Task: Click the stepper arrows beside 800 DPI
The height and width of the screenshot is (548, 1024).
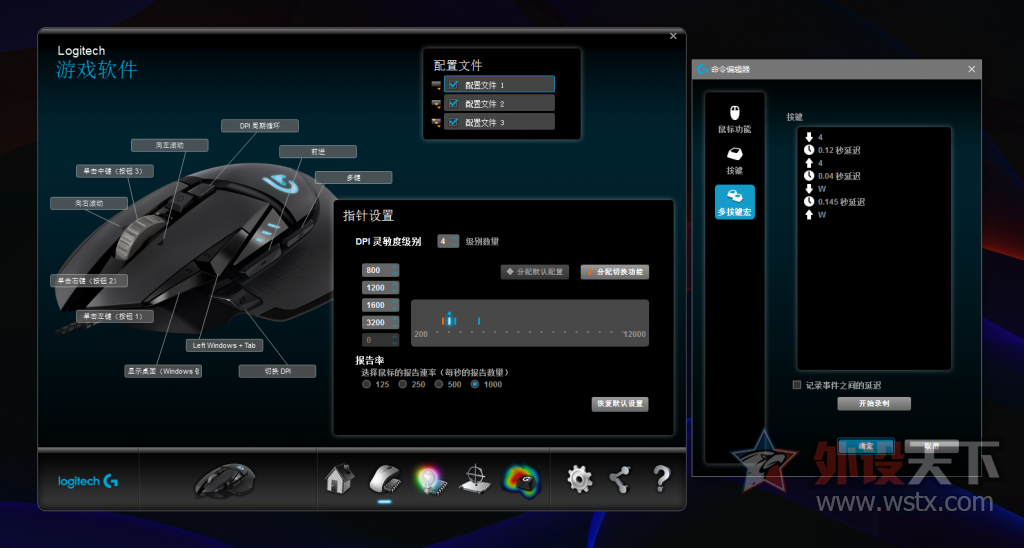Action: point(394,270)
